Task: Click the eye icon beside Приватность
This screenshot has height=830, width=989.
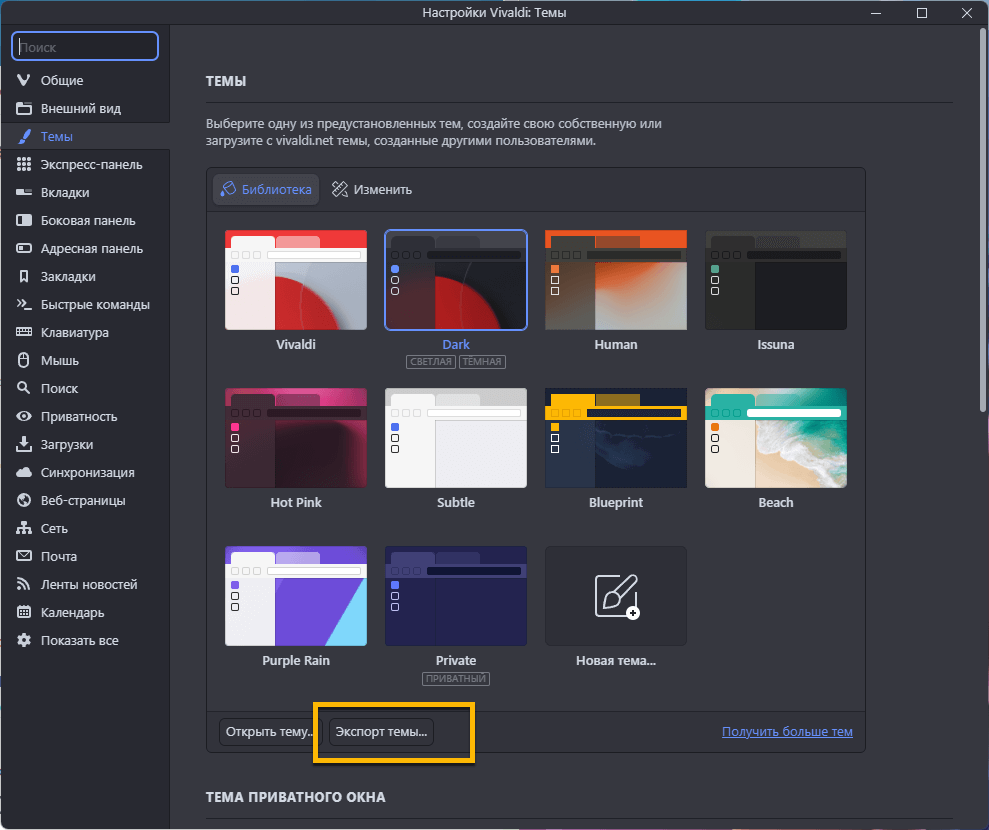Action: (23, 416)
